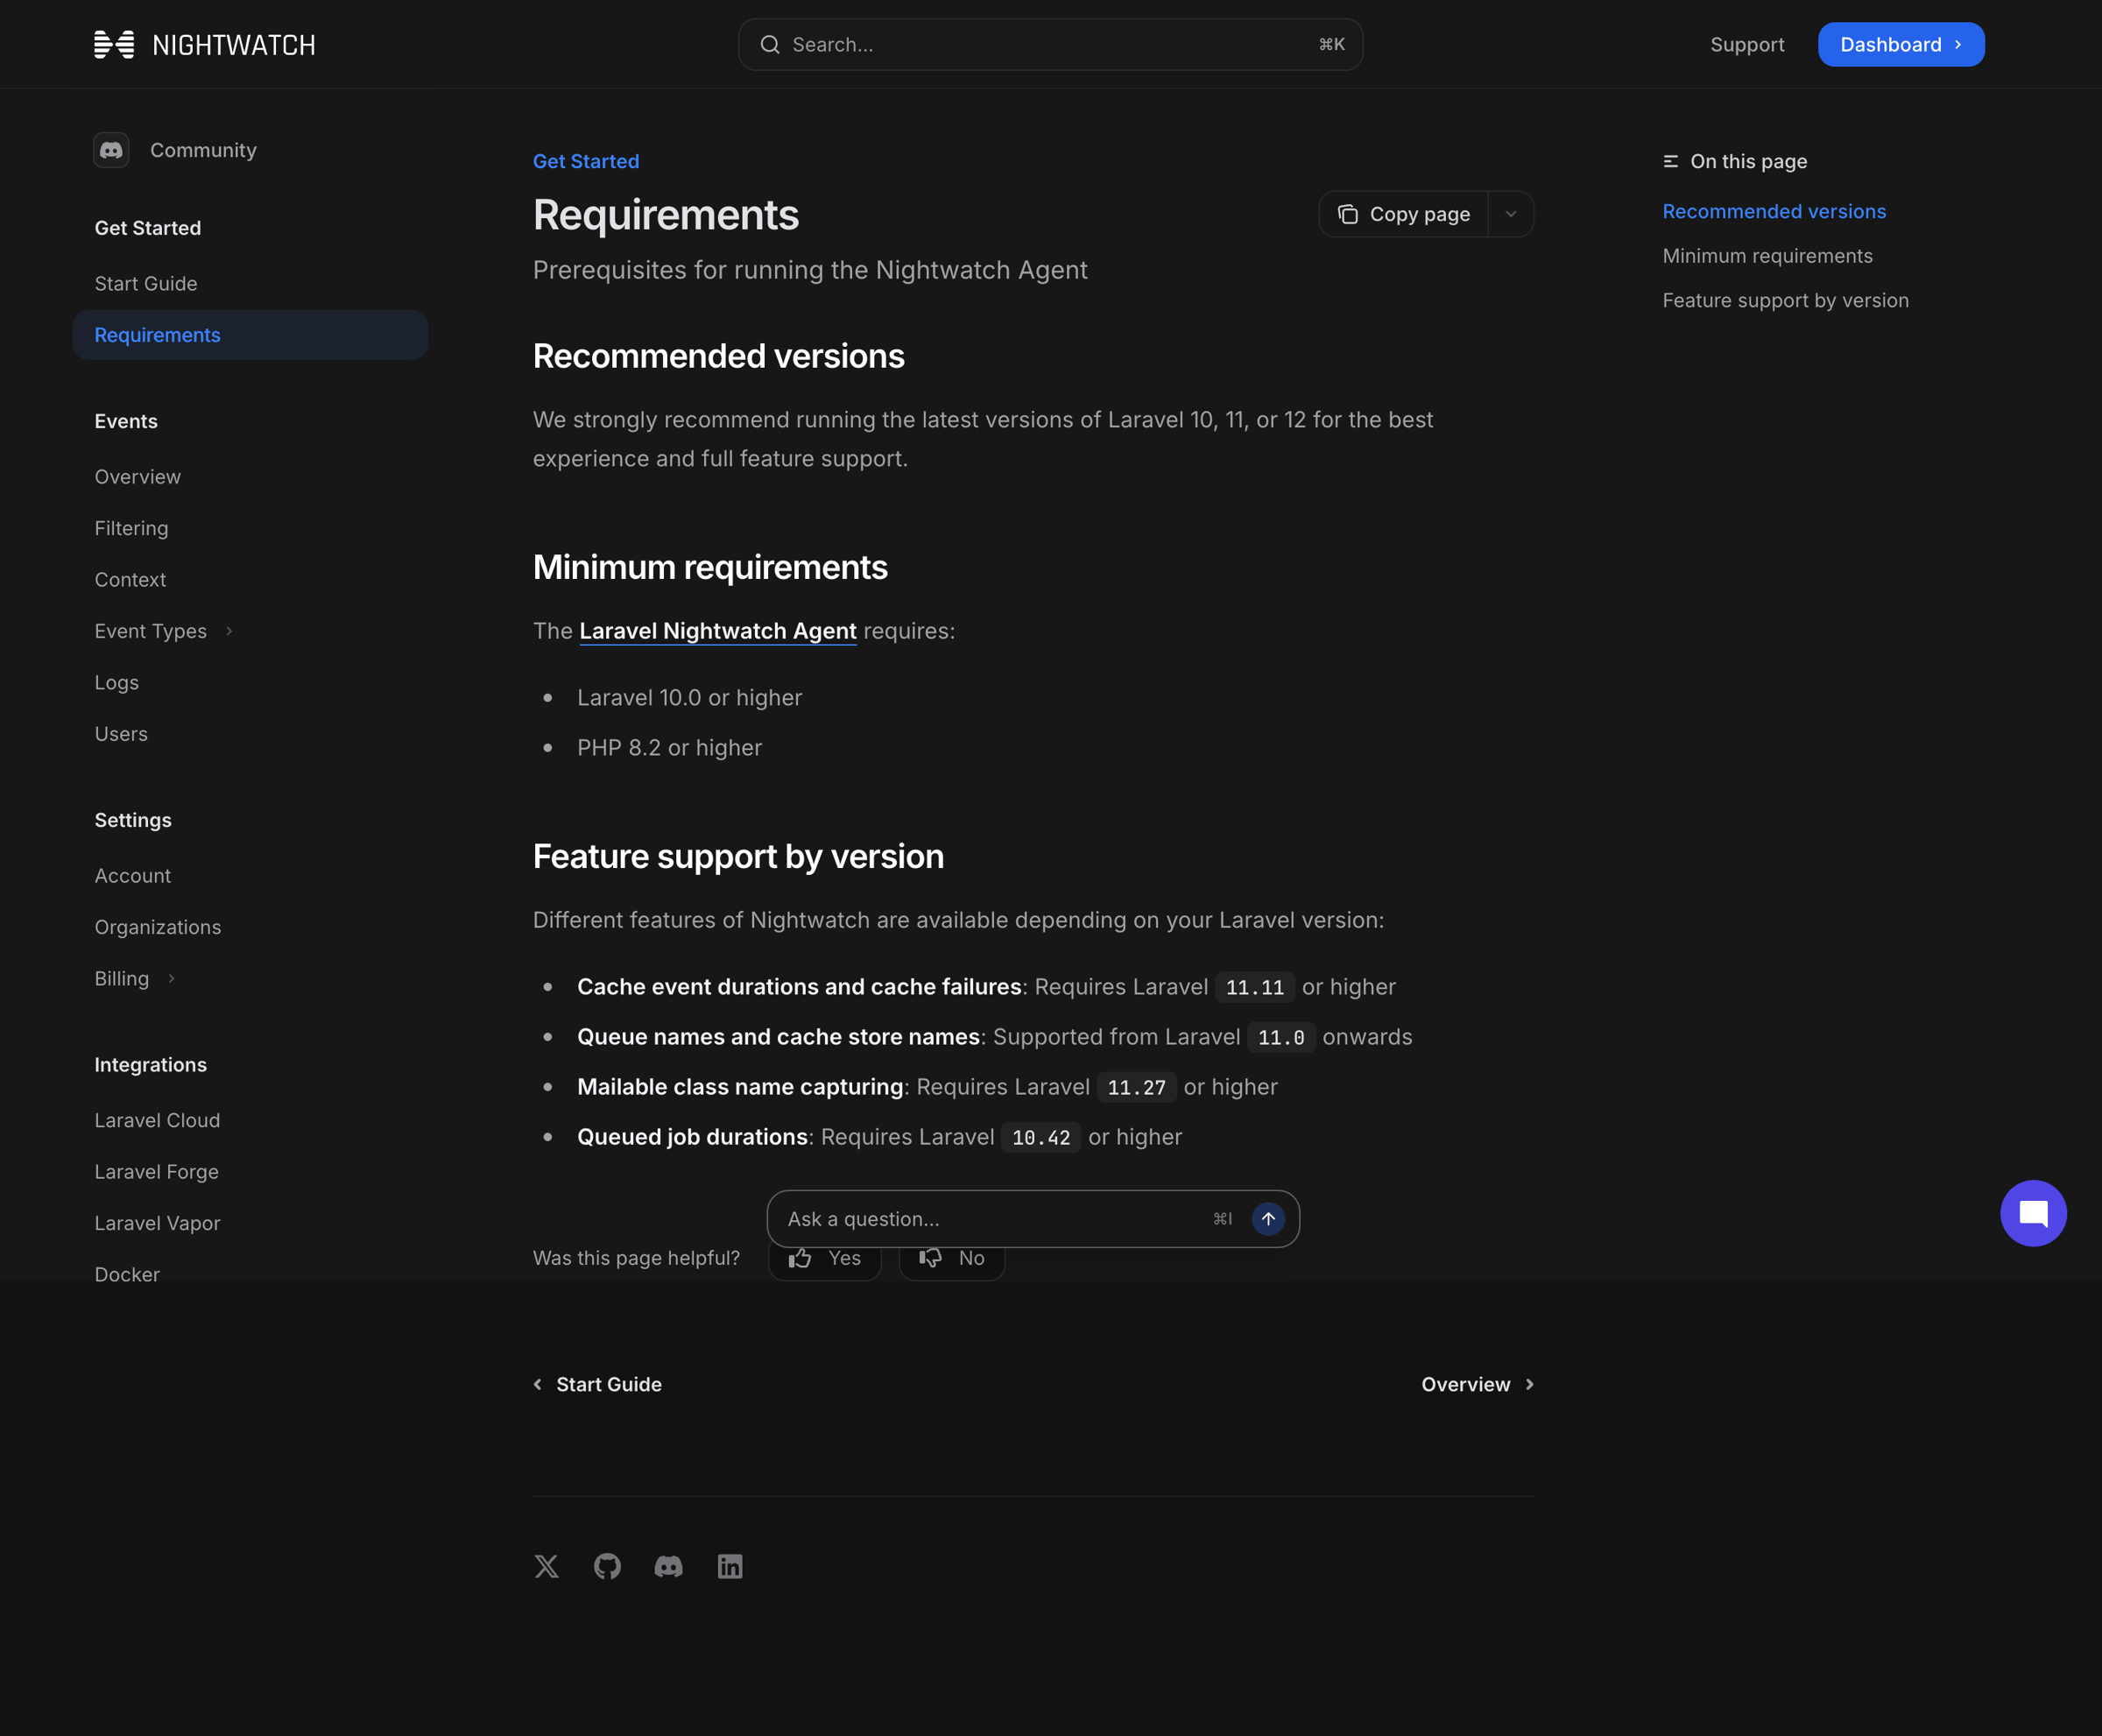Click the Copy page button
Image resolution: width=2102 pixels, height=1736 pixels.
click(1404, 214)
